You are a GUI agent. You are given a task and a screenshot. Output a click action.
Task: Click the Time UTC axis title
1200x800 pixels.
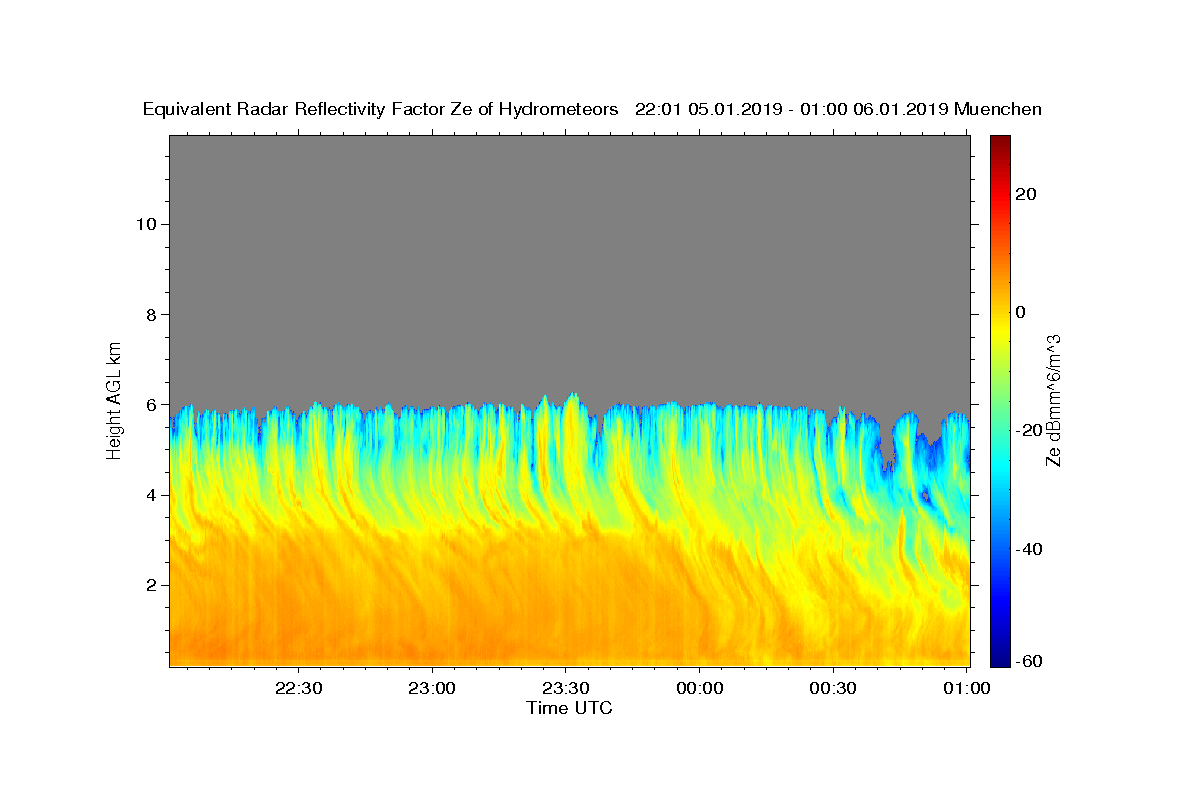click(x=569, y=709)
